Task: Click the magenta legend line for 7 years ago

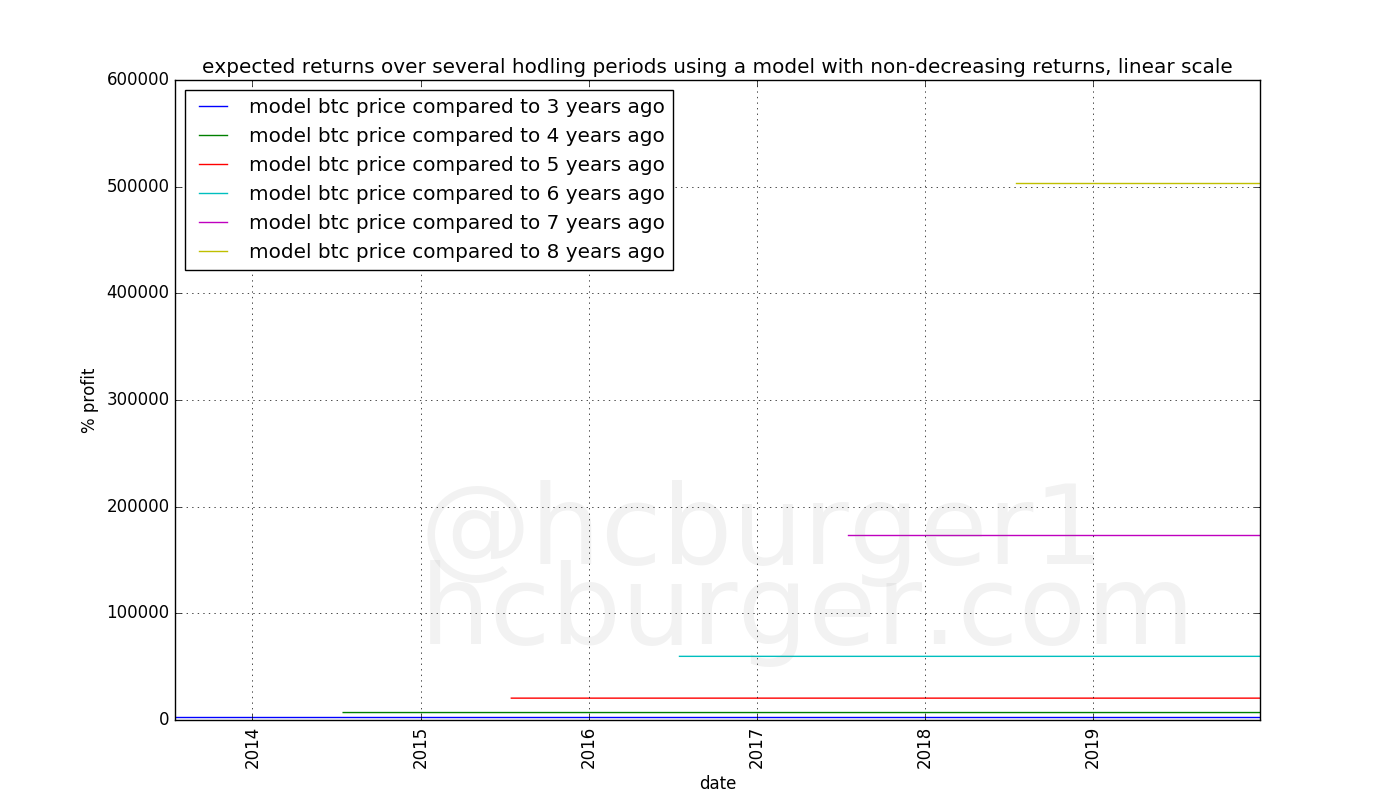Action: 213,223
